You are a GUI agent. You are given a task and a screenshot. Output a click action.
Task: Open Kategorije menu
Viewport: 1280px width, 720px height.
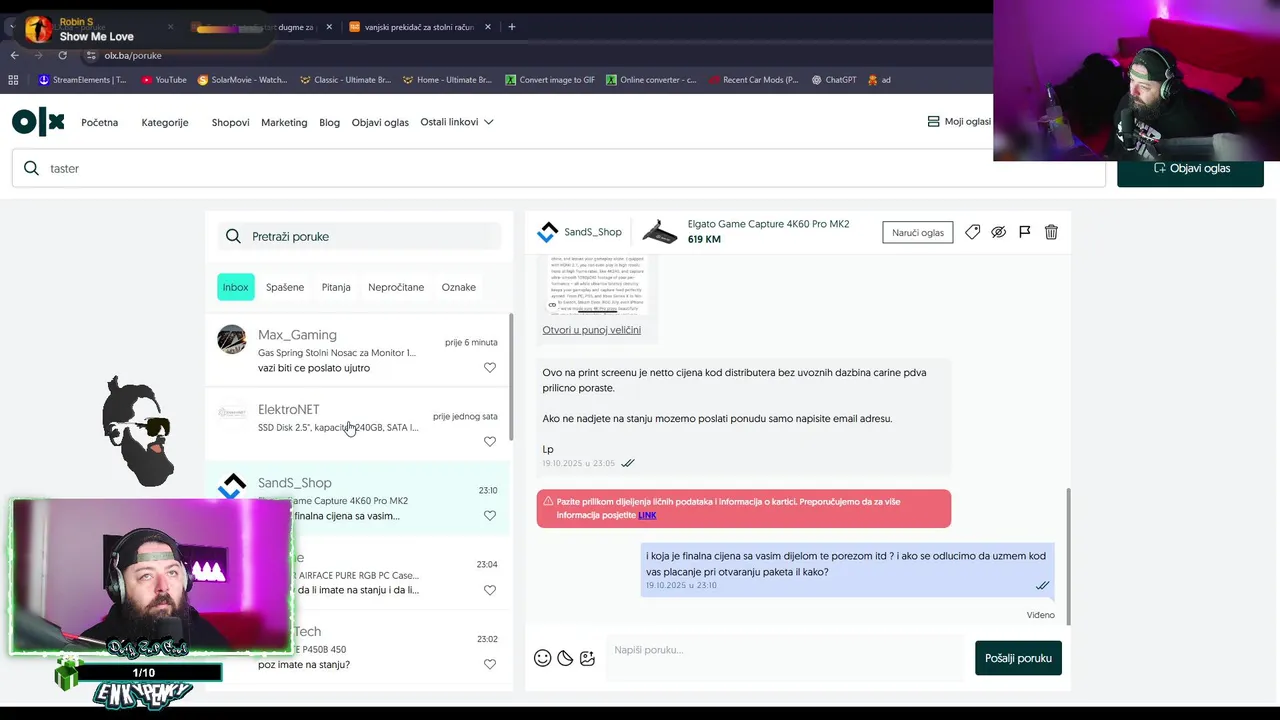coord(165,122)
